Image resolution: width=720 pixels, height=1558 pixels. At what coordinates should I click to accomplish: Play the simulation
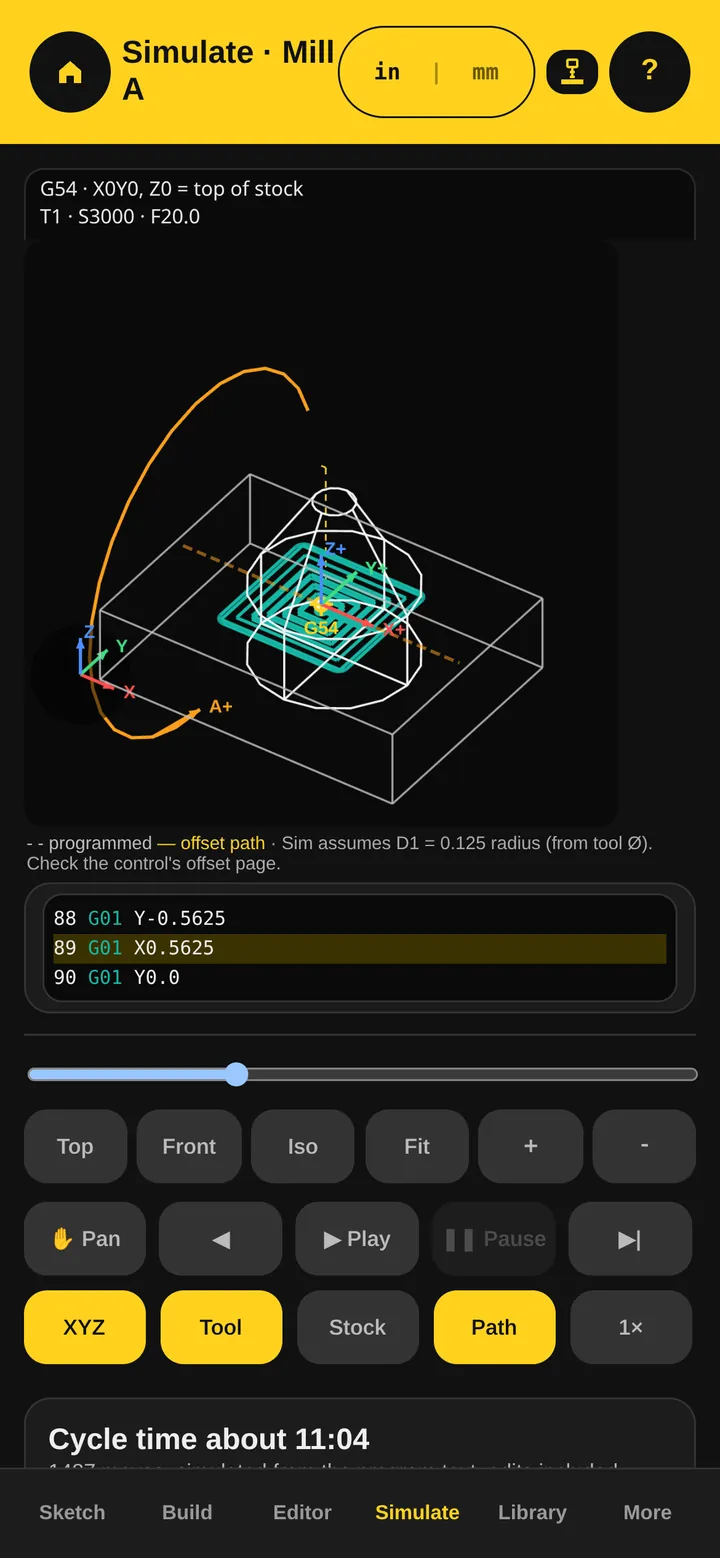click(x=357, y=1238)
